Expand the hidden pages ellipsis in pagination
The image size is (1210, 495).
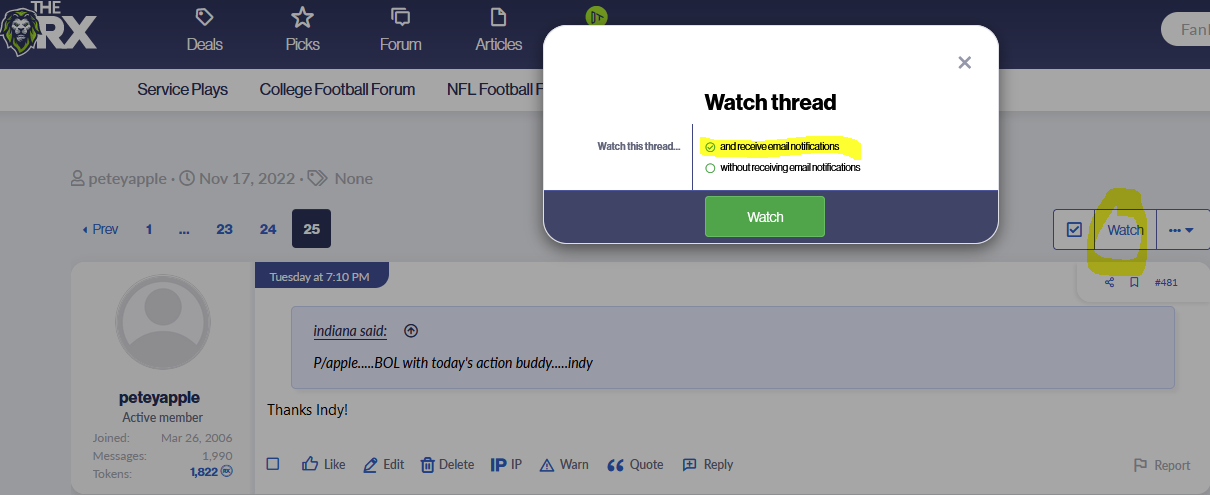[x=184, y=229]
